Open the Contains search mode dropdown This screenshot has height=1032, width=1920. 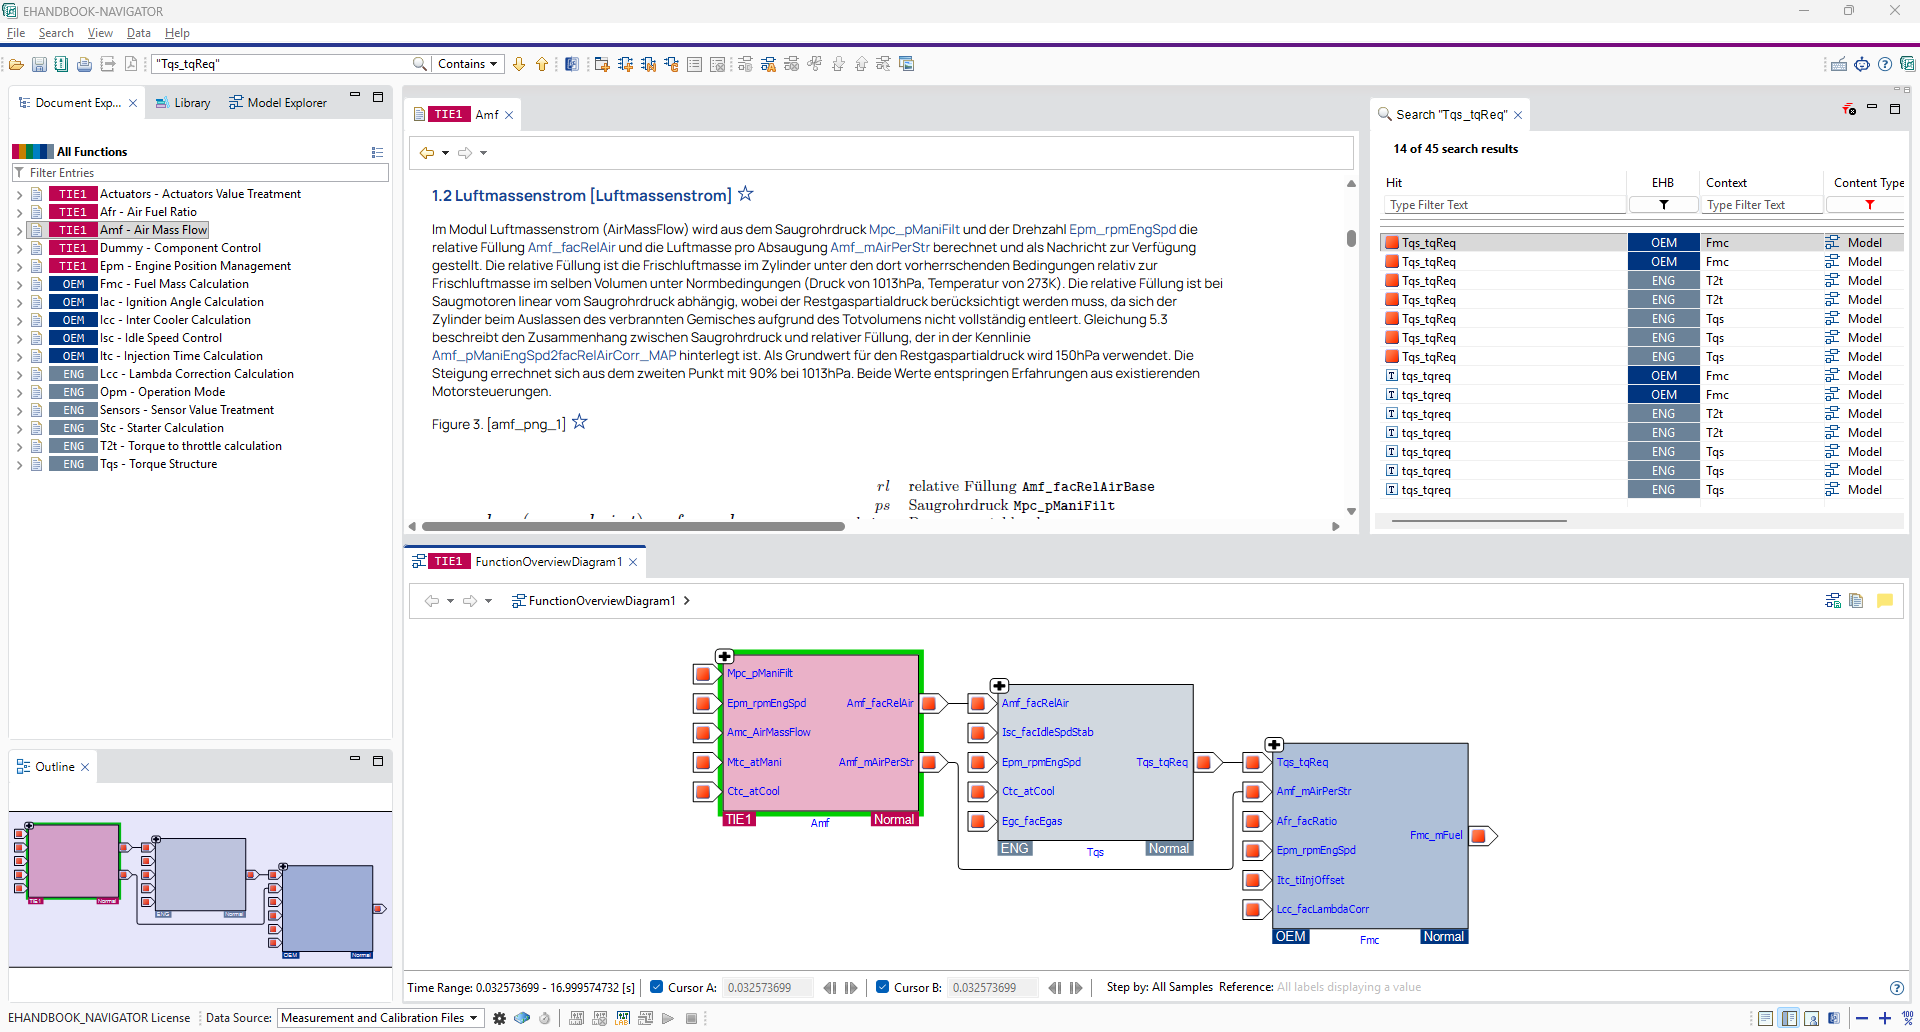[466, 63]
